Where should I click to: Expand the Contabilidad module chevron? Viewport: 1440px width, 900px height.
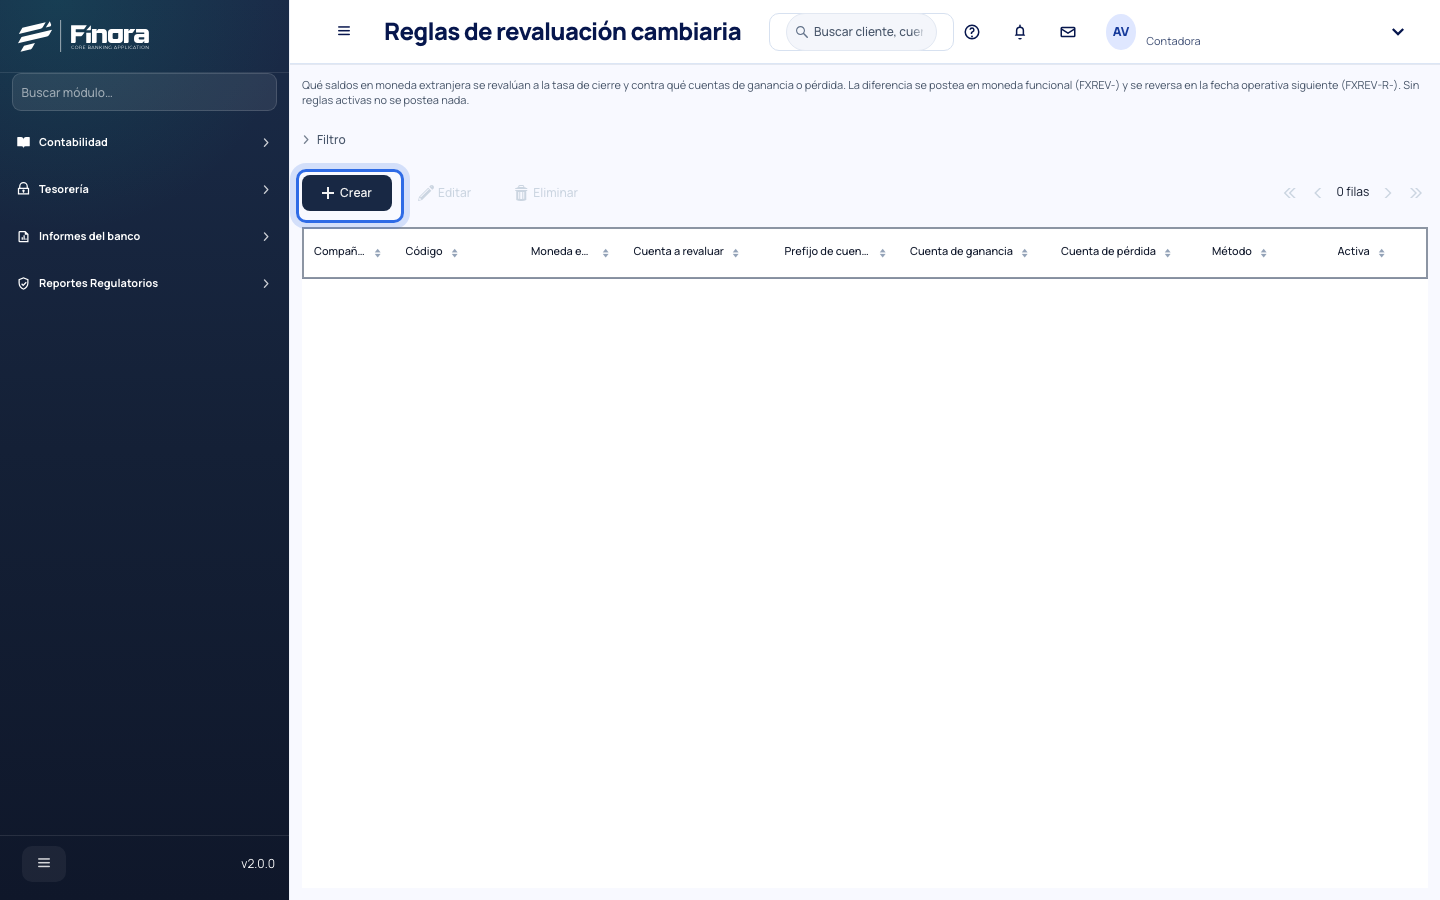pos(266,143)
